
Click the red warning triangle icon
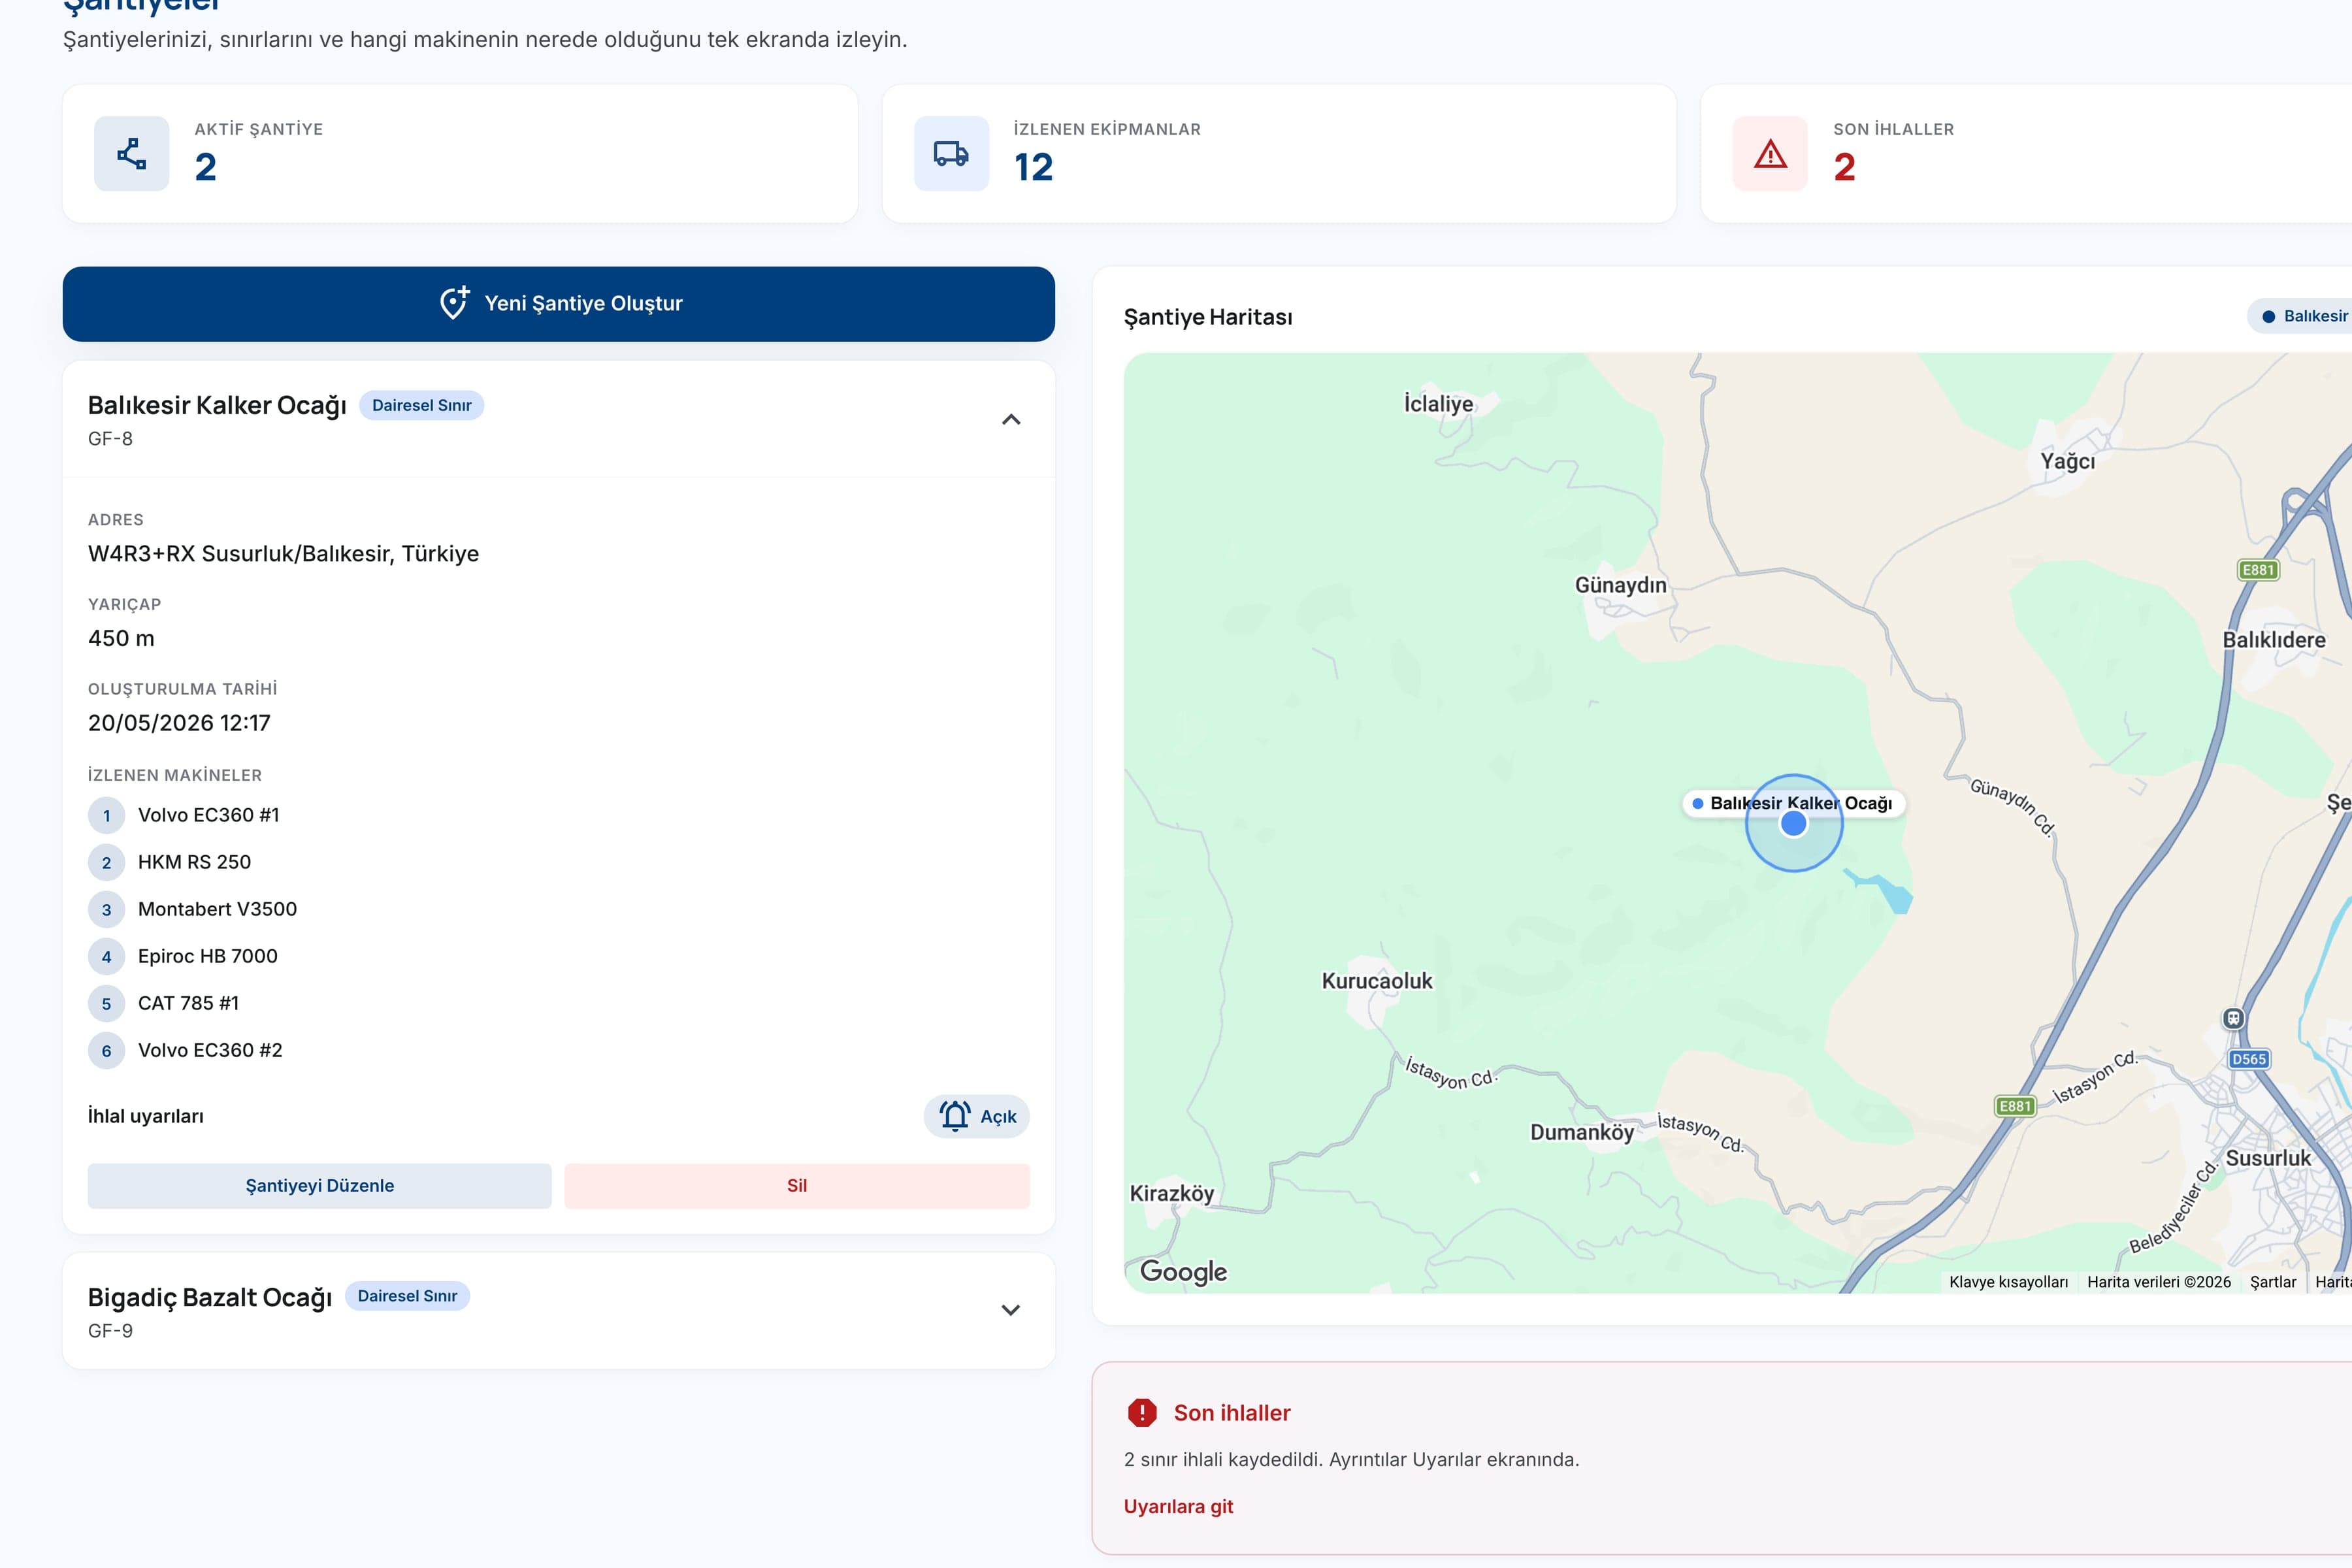pyautogui.click(x=1770, y=154)
